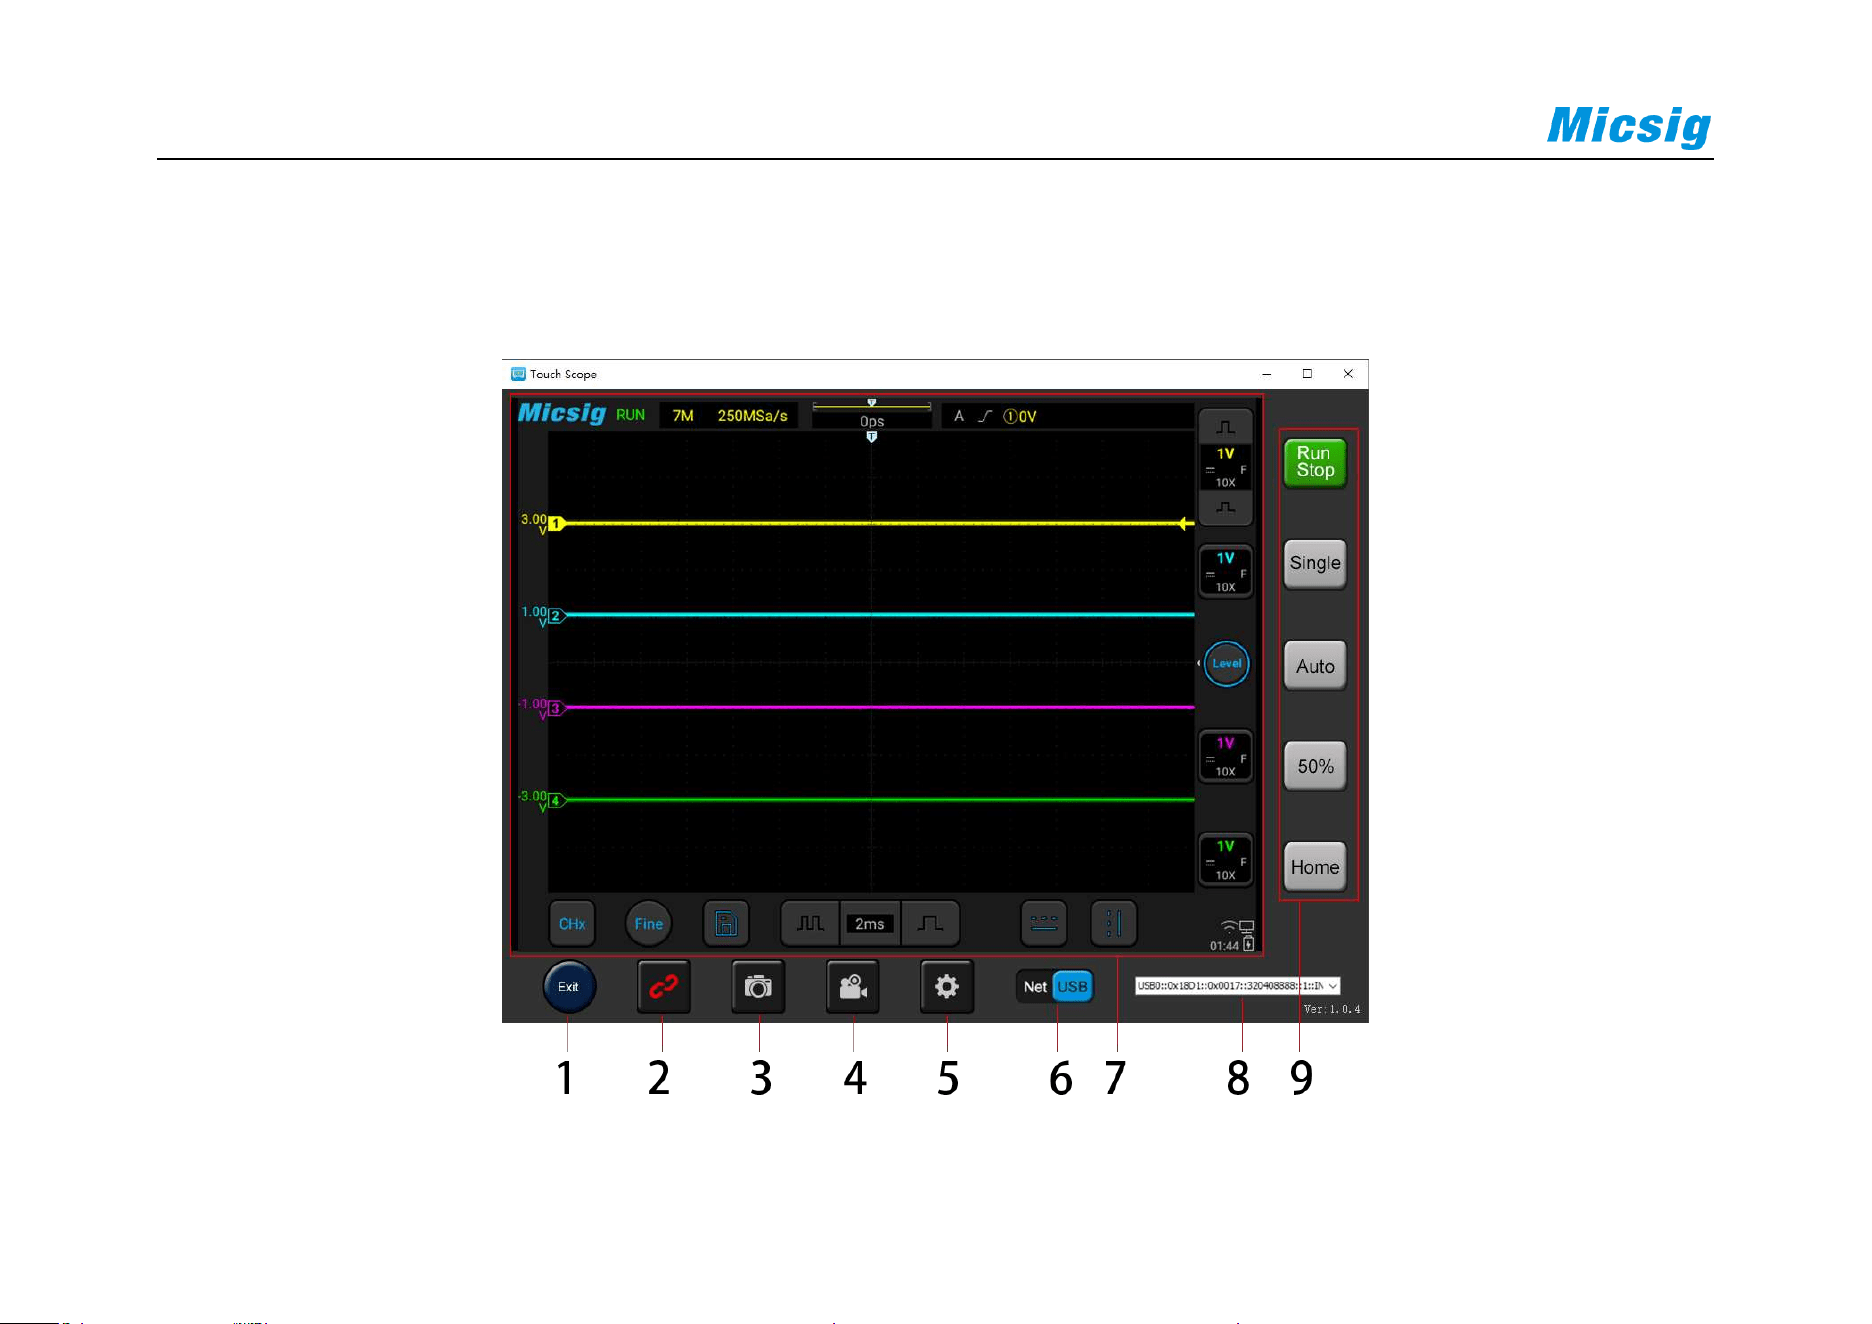1872x1324 pixels.
Task: Click the red link connection icon
Action: click(x=663, y=987)
